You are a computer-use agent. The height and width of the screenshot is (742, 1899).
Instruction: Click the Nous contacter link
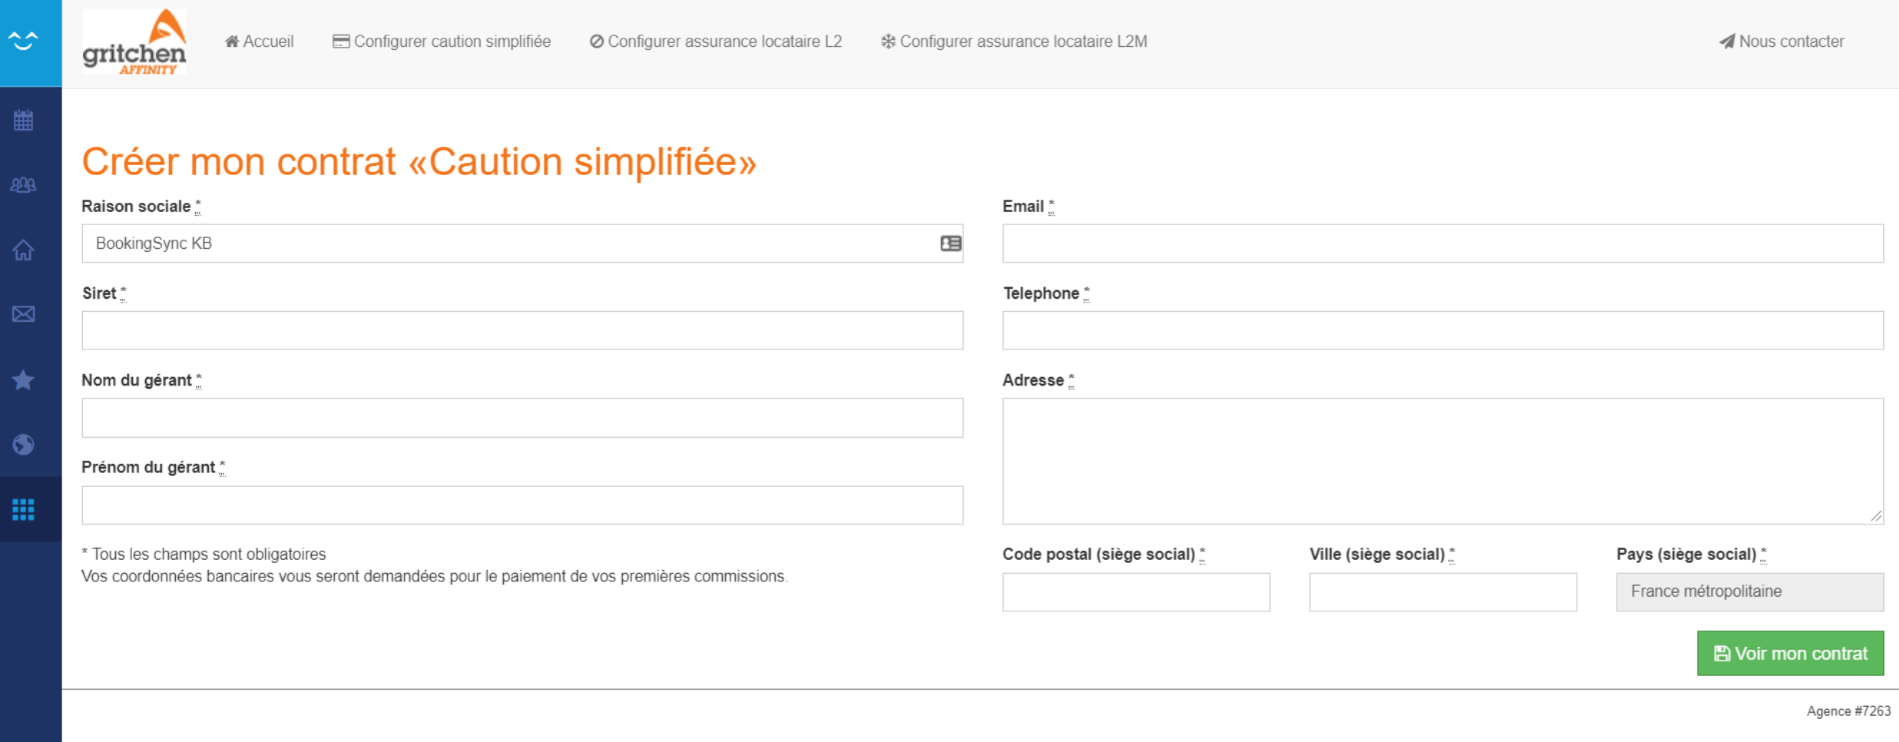click(x=1781, y=41)
